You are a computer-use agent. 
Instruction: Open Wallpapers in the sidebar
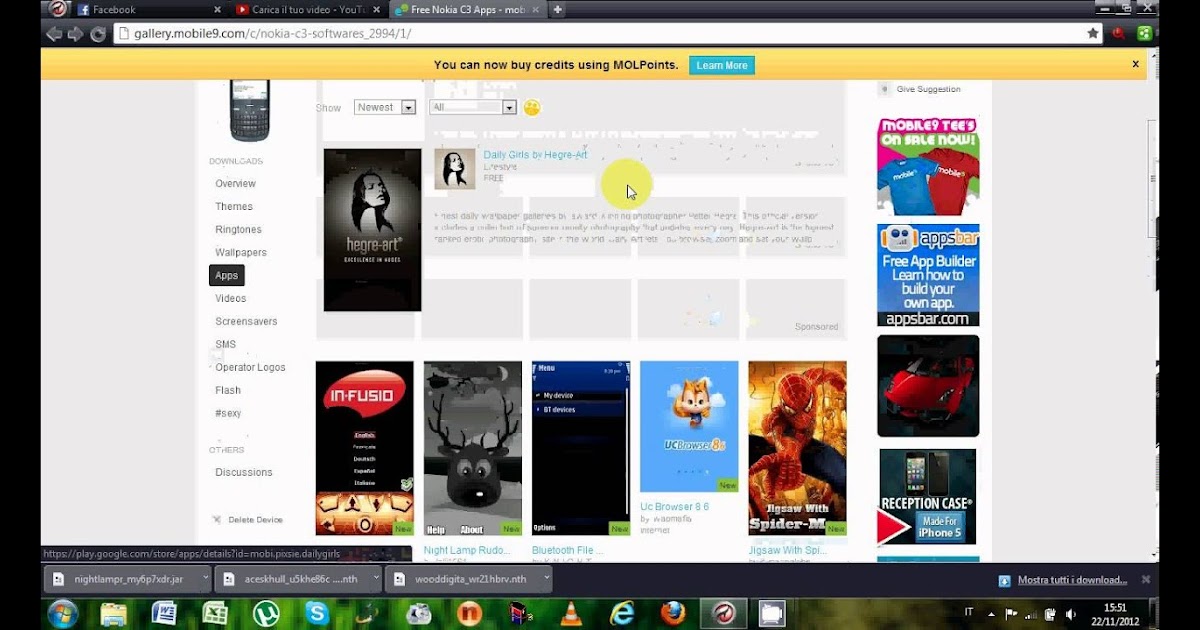241,253
